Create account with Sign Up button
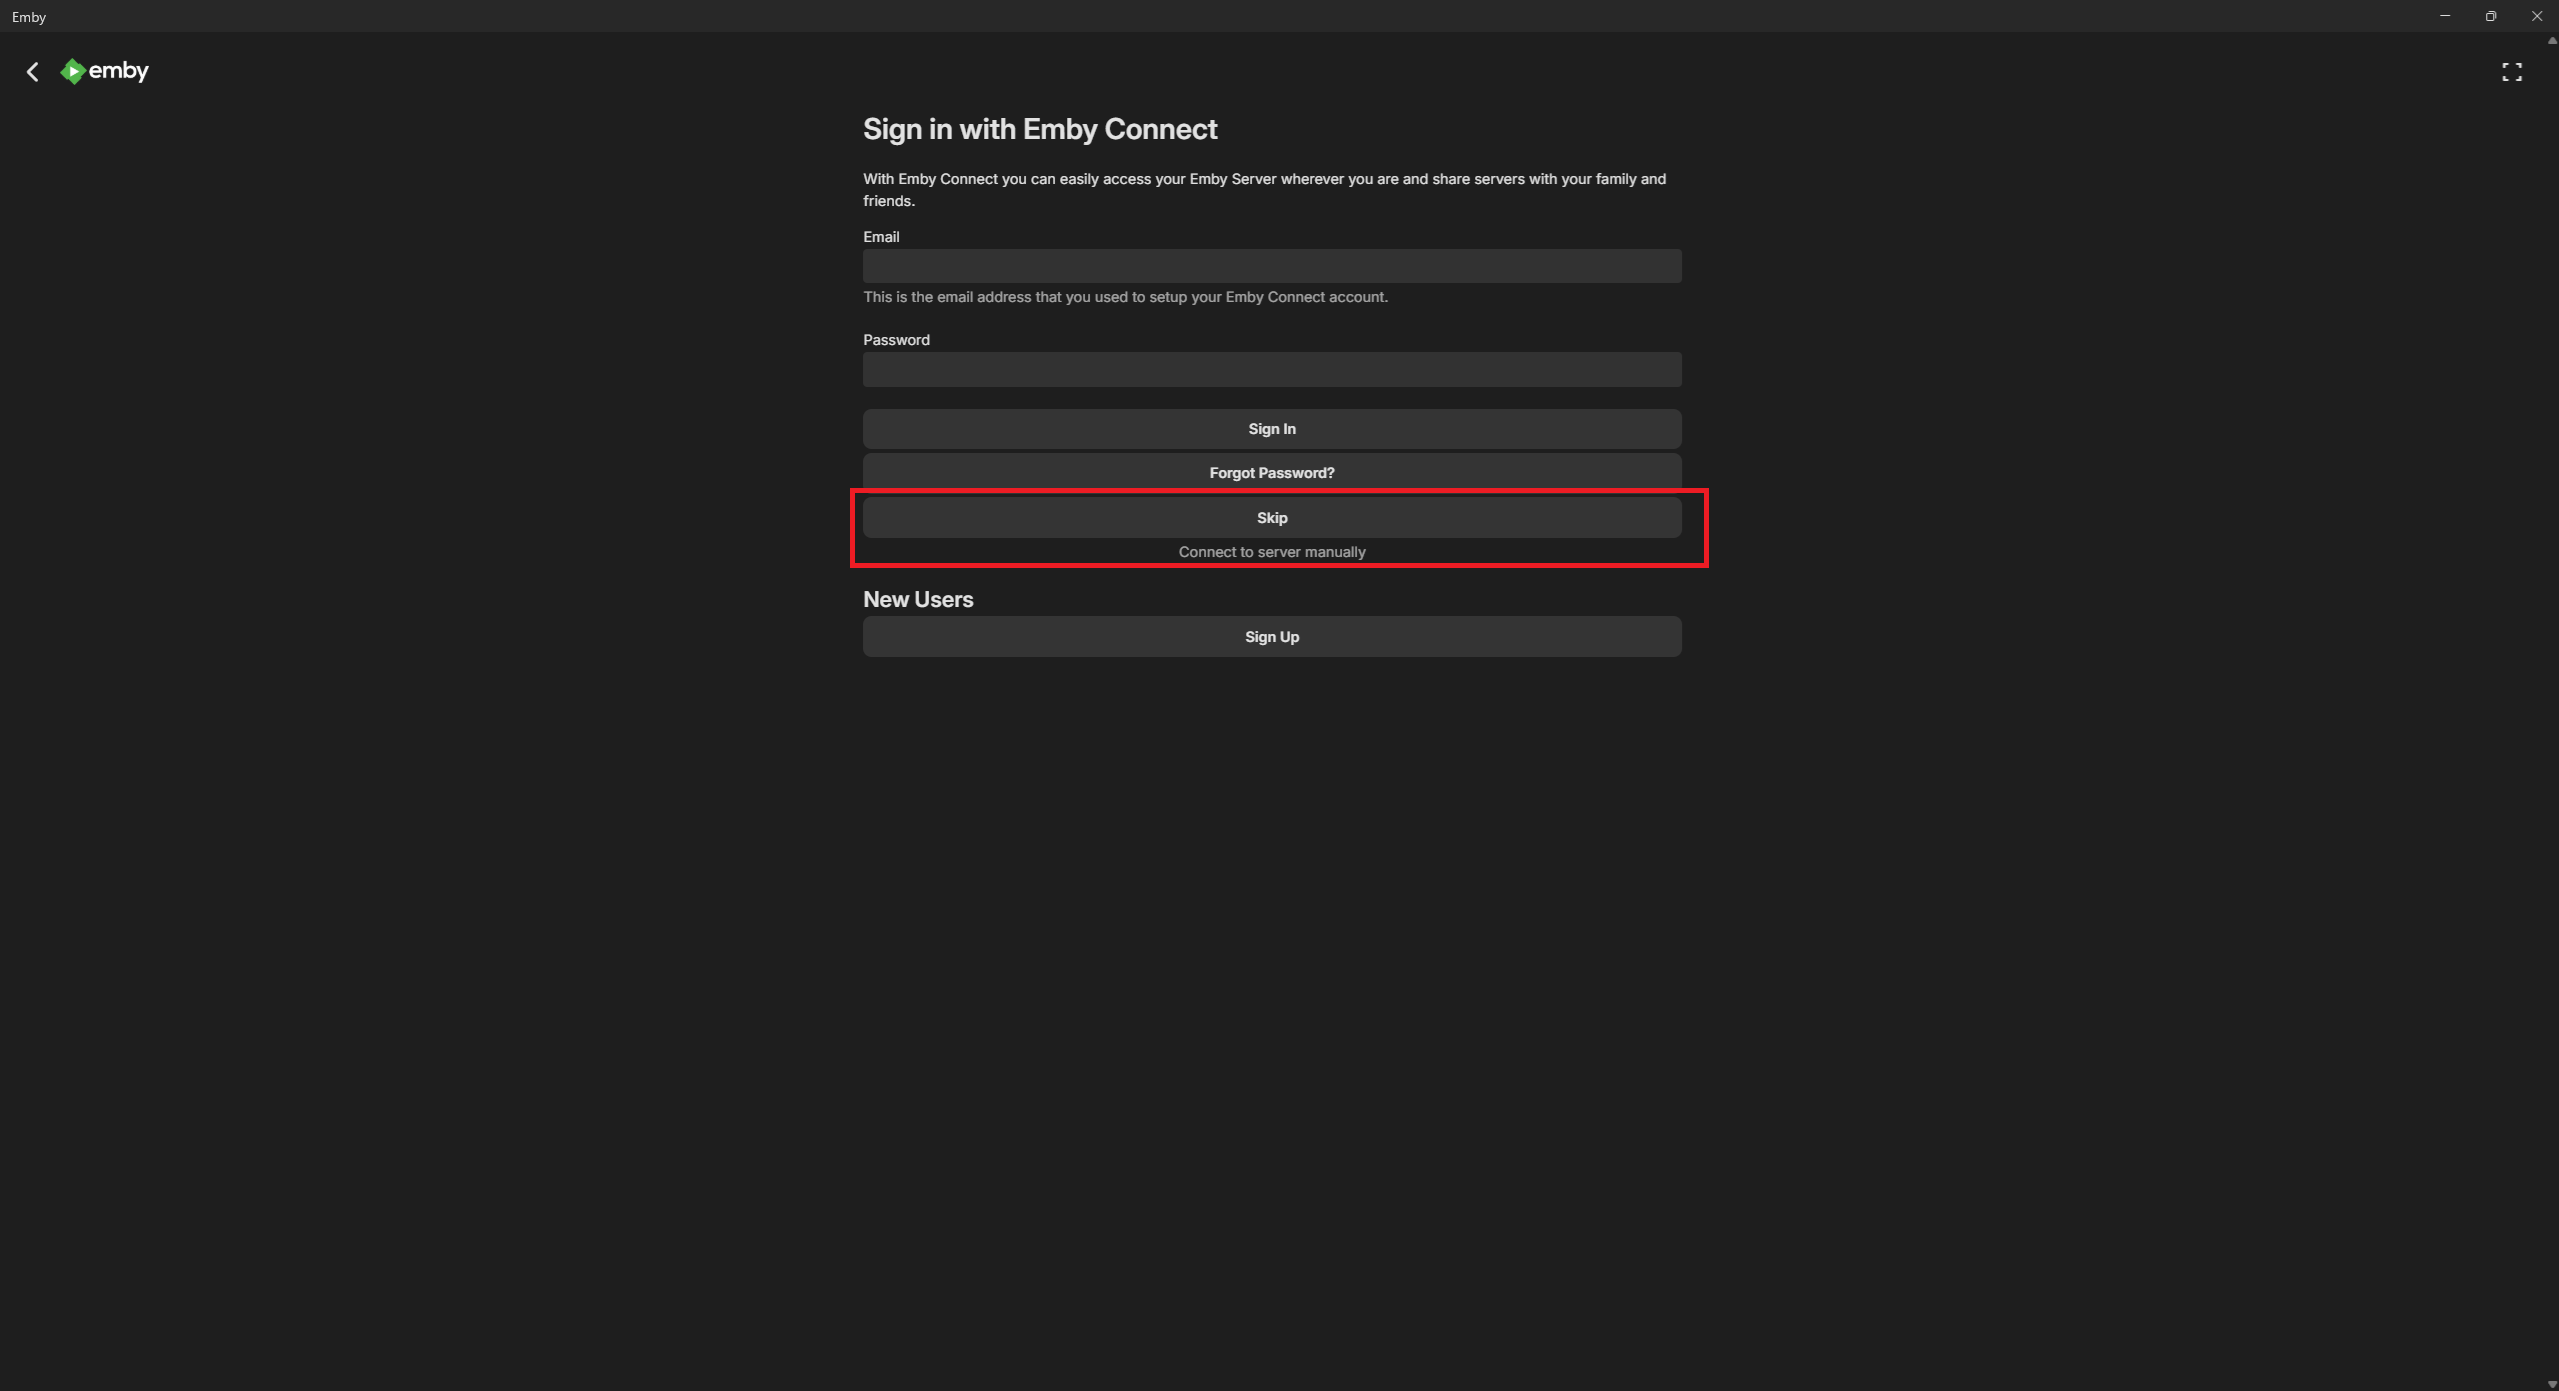The image size is (2559, 1391). (1271, 637)
